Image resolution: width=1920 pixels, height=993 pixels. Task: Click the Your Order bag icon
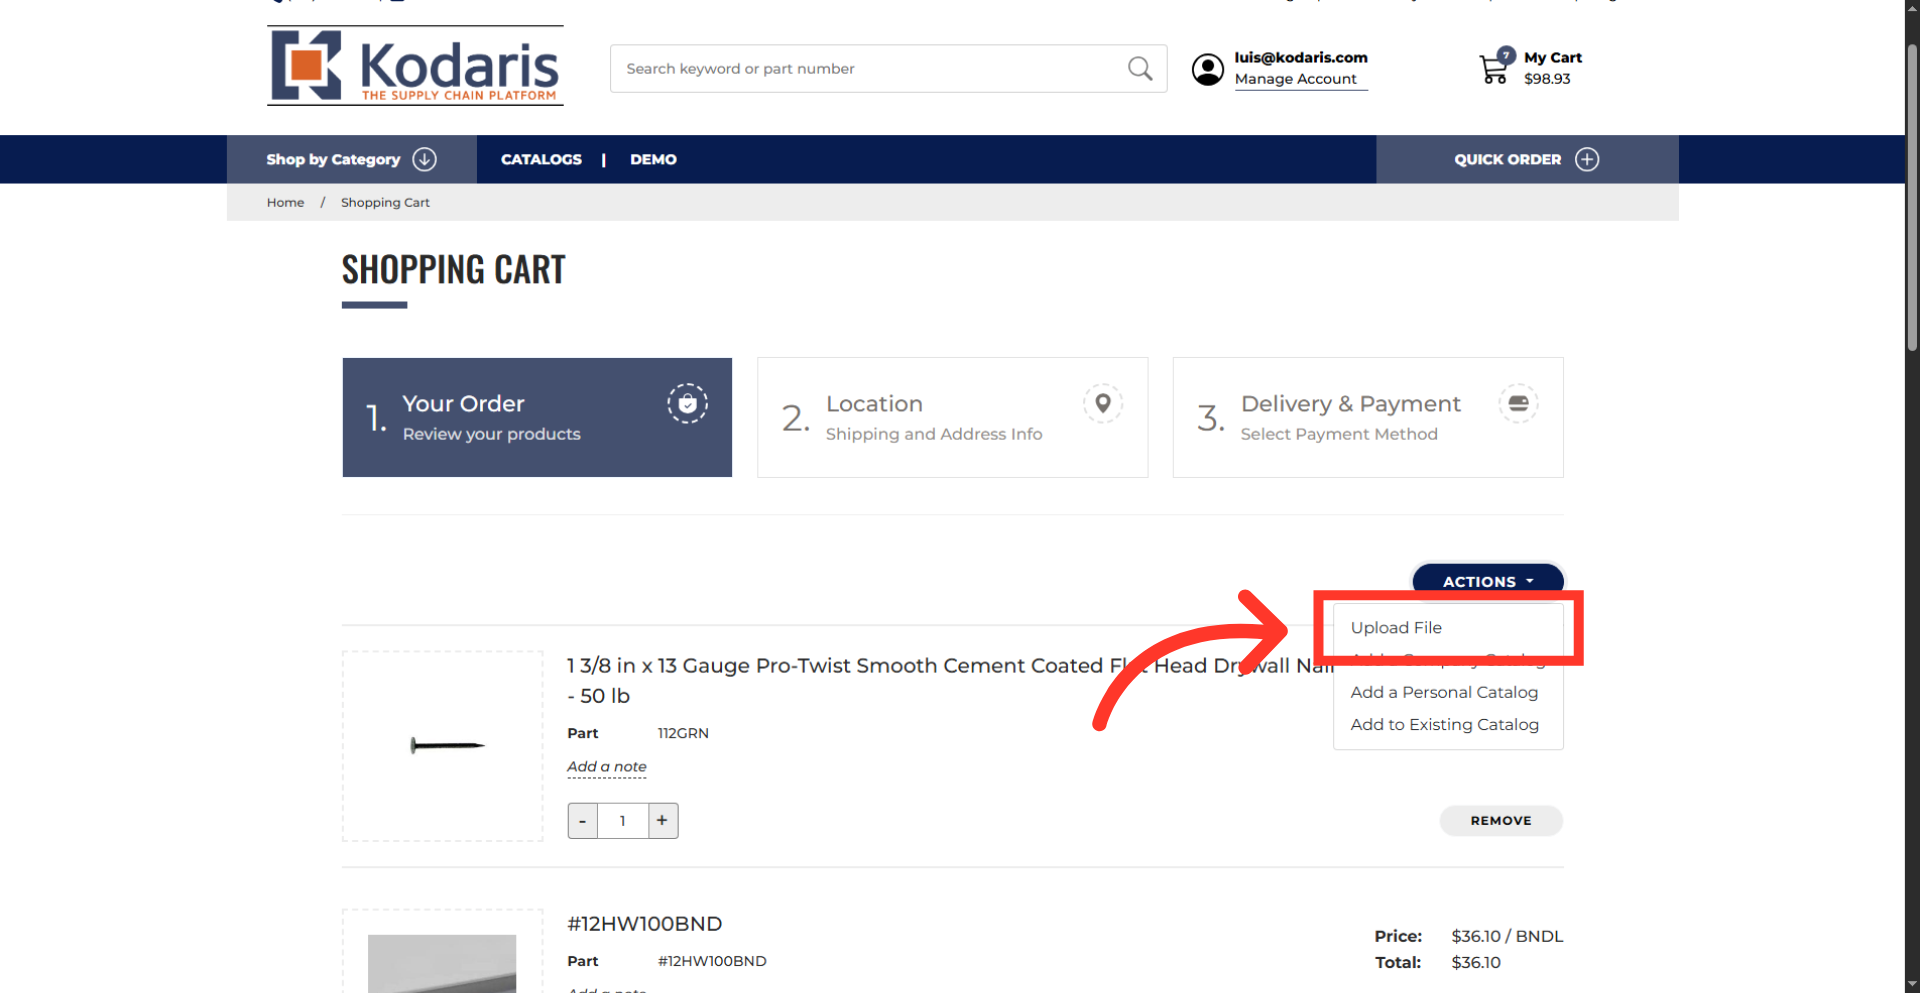(688, 403)
